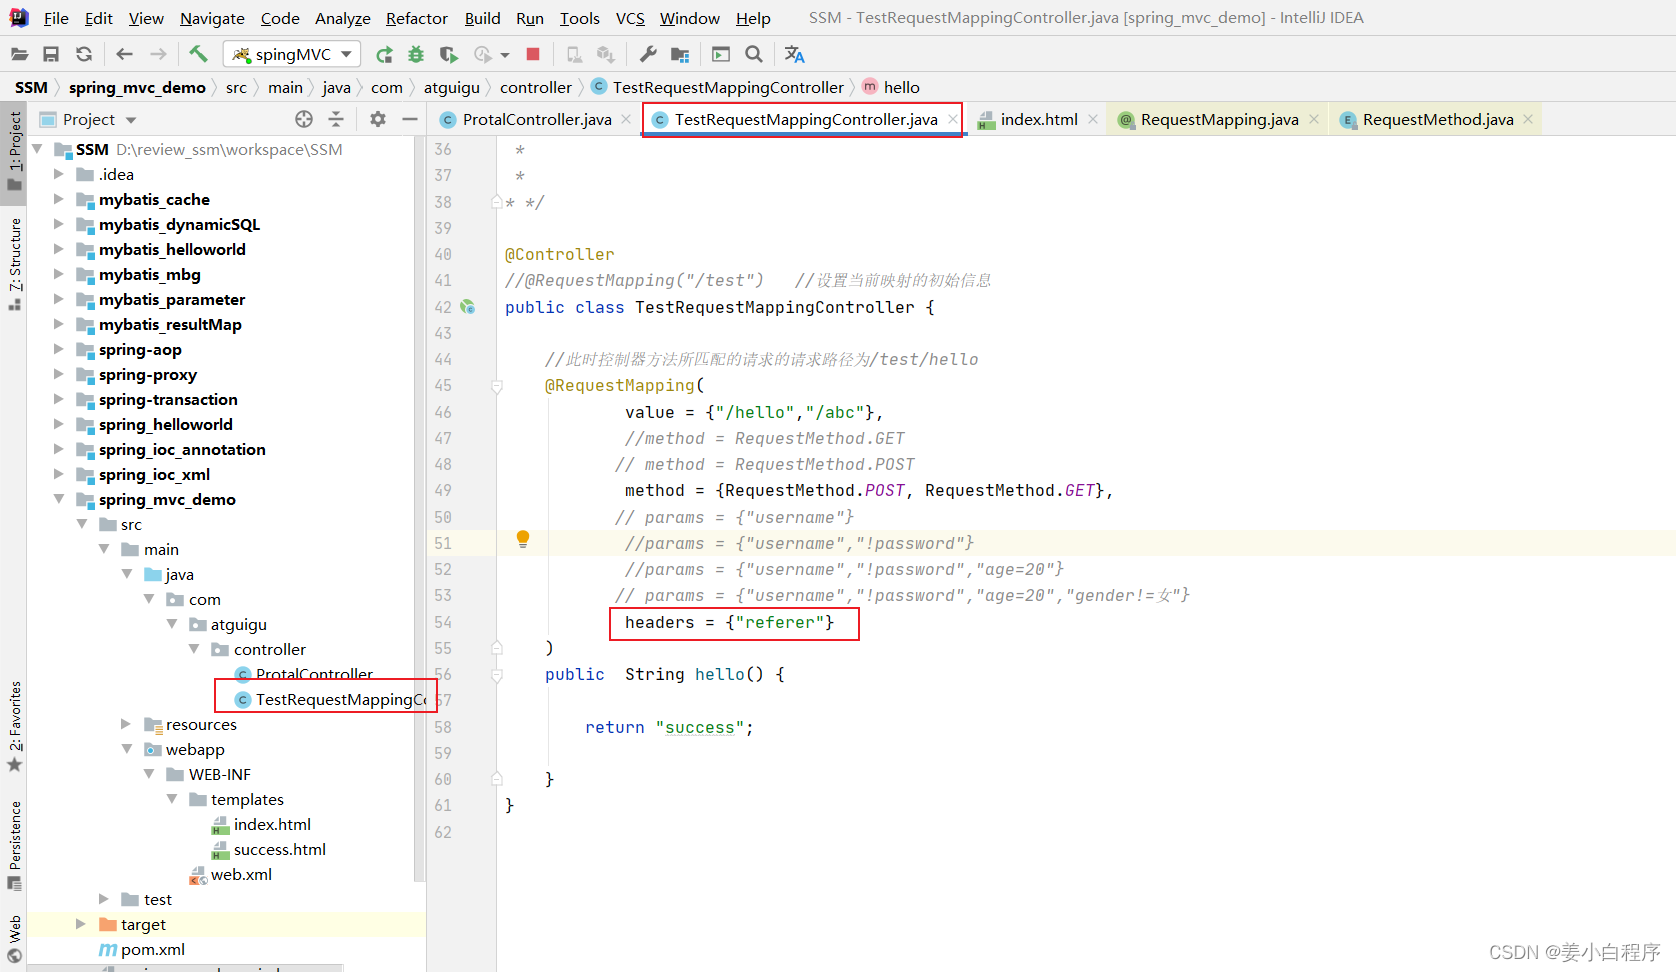Open Project Structure toolbar icon

click(680, 54)
